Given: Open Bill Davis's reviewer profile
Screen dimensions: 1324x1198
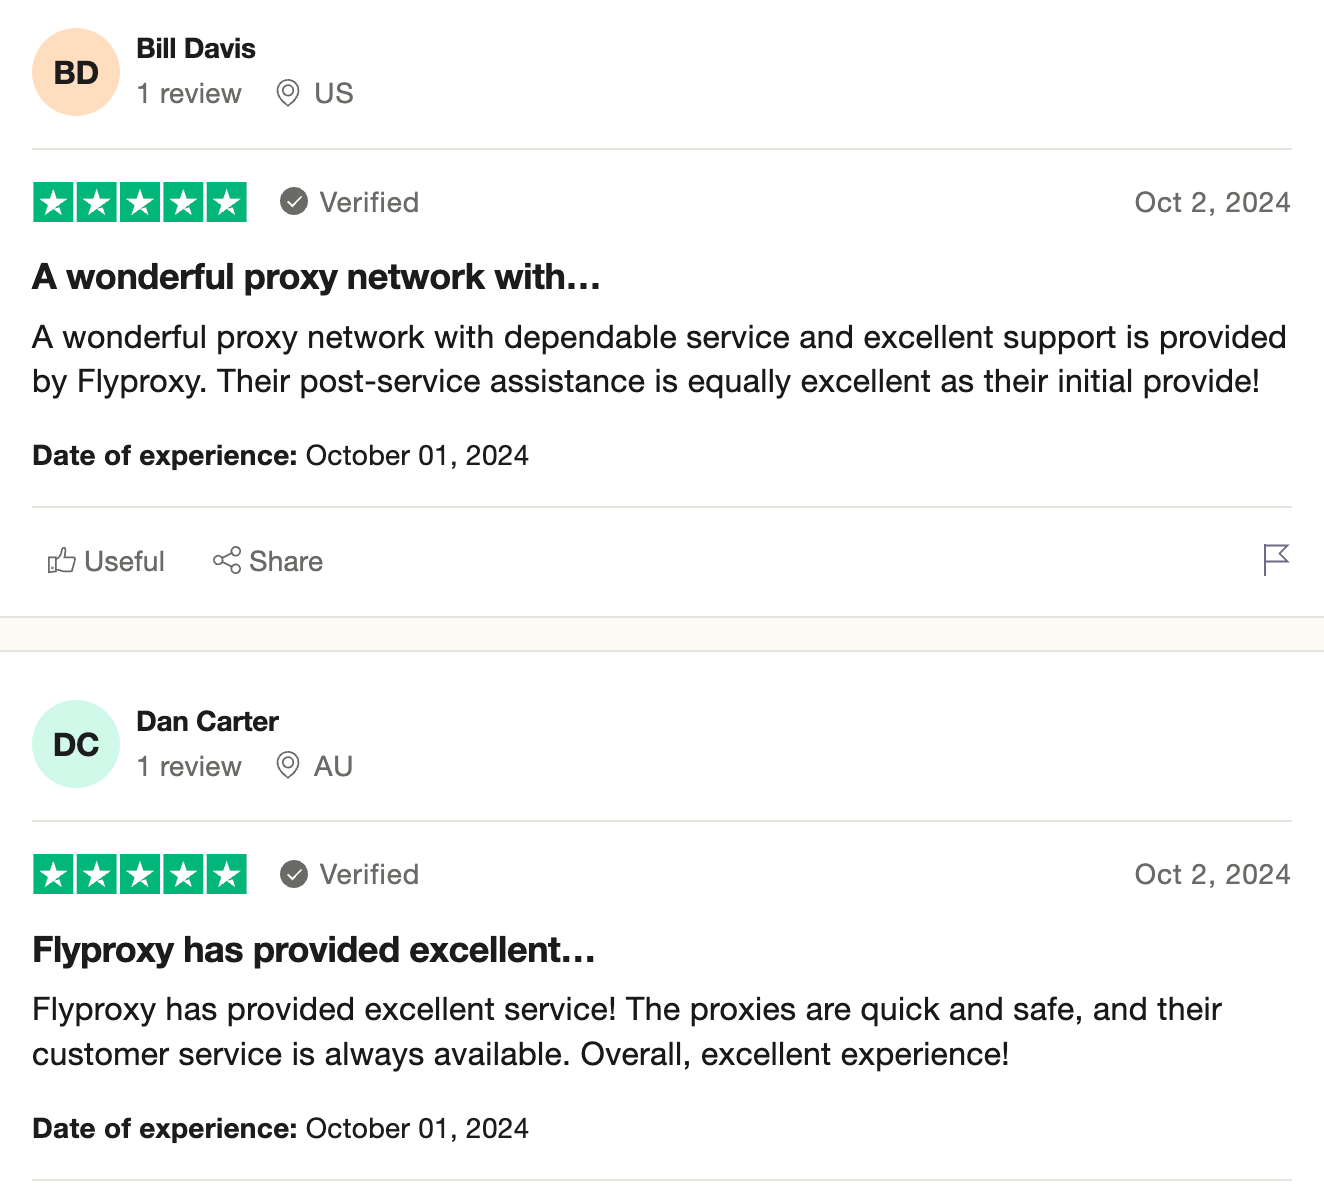Looking at the screenshot, I should pos(196,47).
